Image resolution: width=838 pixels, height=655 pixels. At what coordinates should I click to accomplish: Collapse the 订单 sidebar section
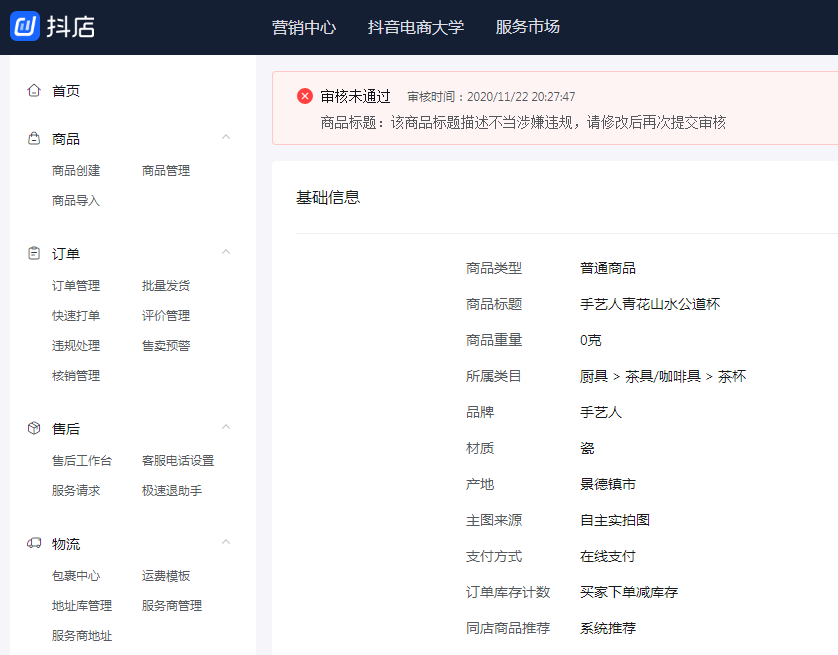tap(226, 253)
